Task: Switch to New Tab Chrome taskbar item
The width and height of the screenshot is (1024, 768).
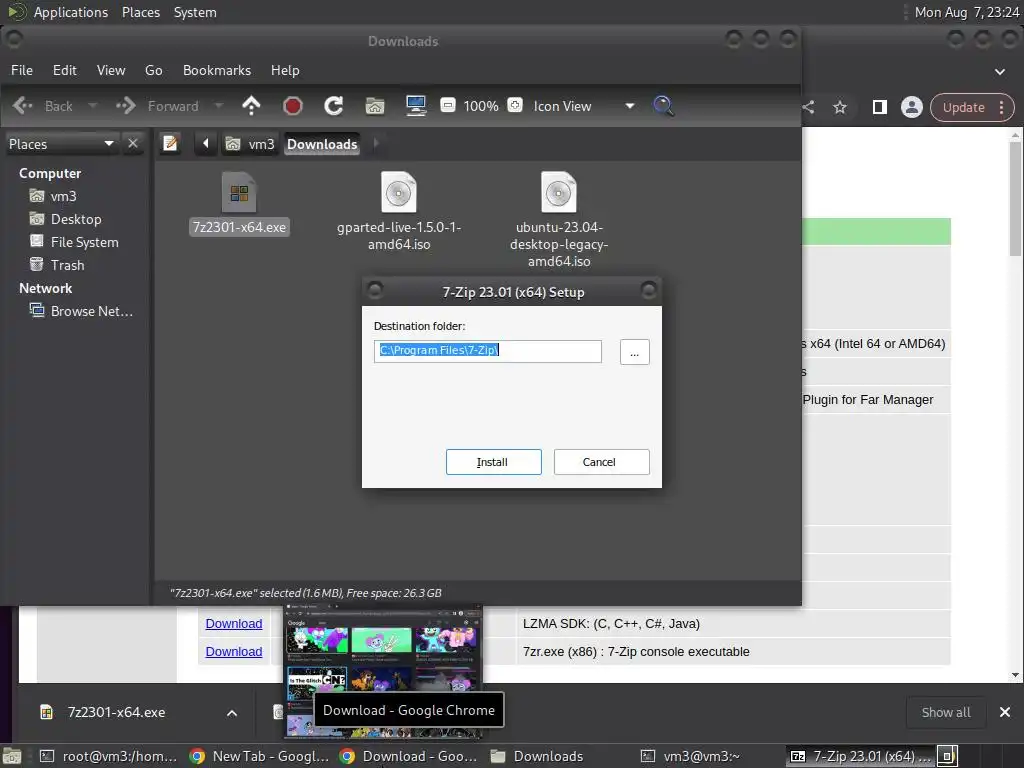Action: pos(259,756)
